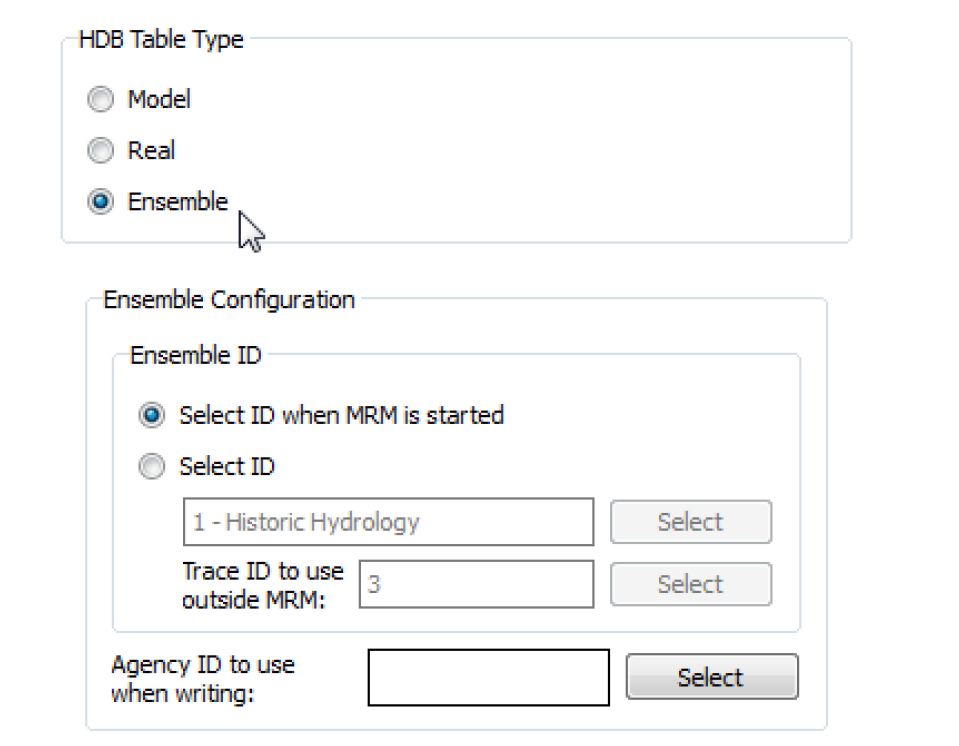
Task: Click the Trace ID field showing 3
Action: (475, 584)
